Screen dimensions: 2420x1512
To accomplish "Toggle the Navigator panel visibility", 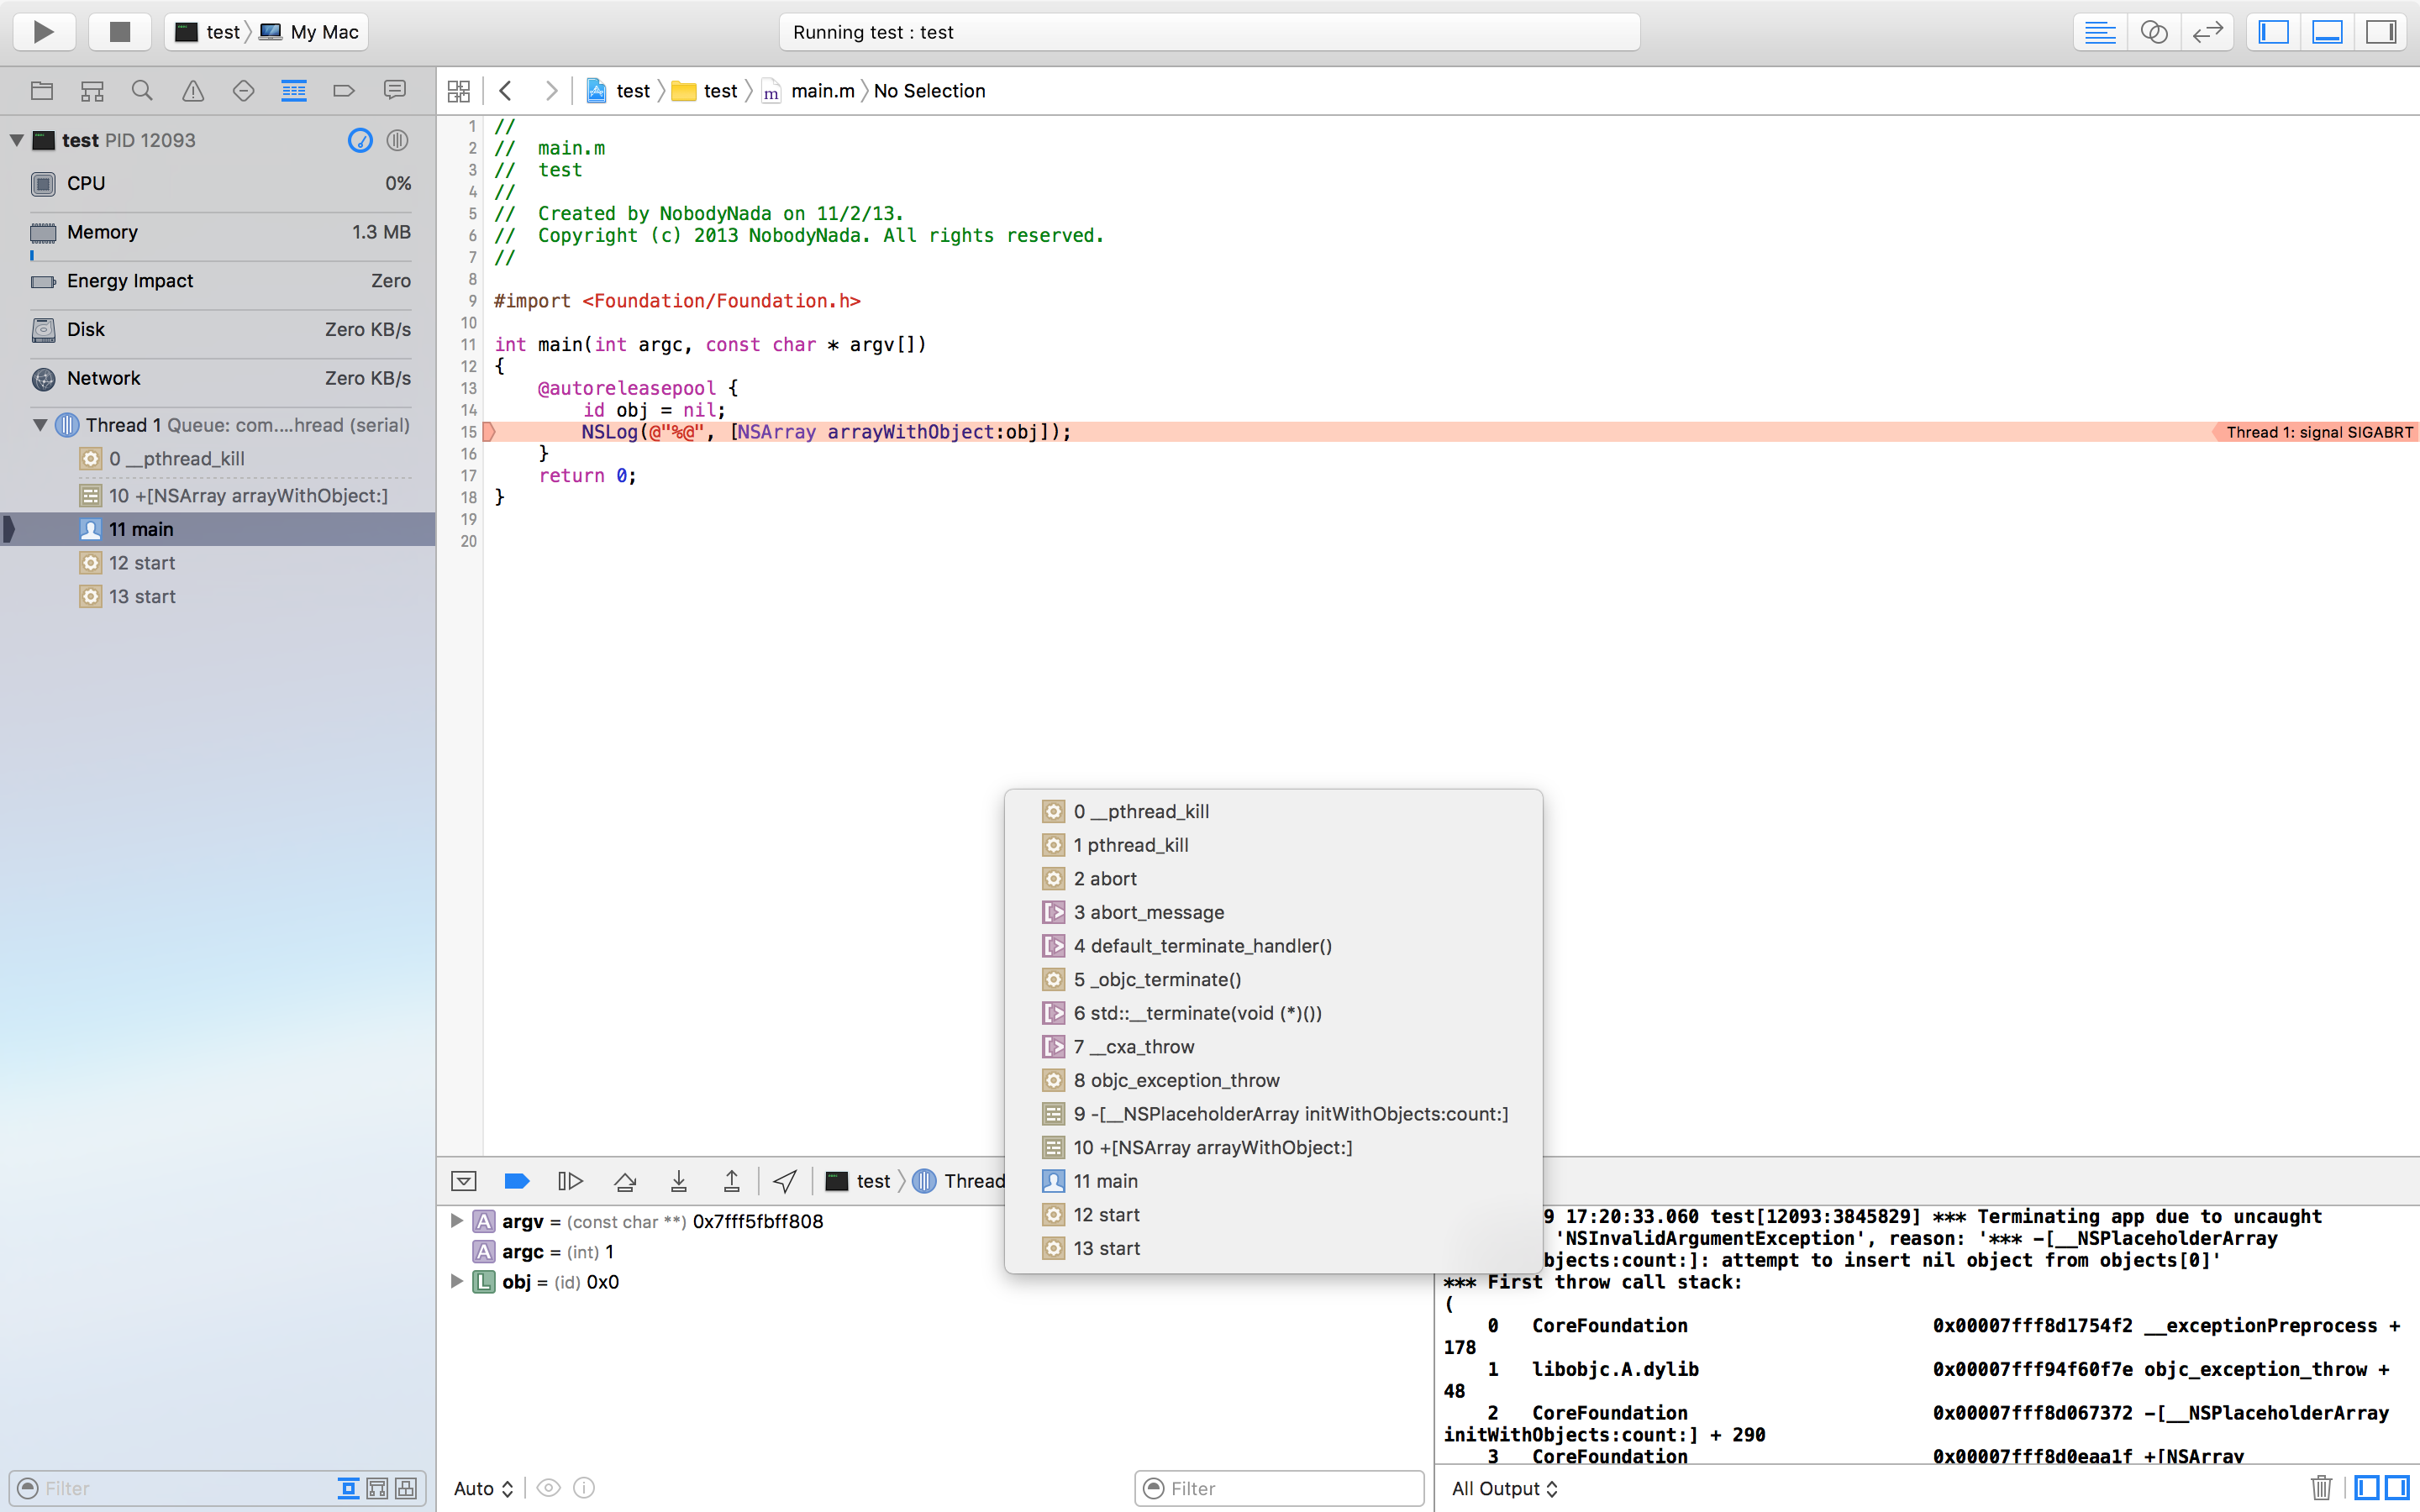I will coord(2273,32).
